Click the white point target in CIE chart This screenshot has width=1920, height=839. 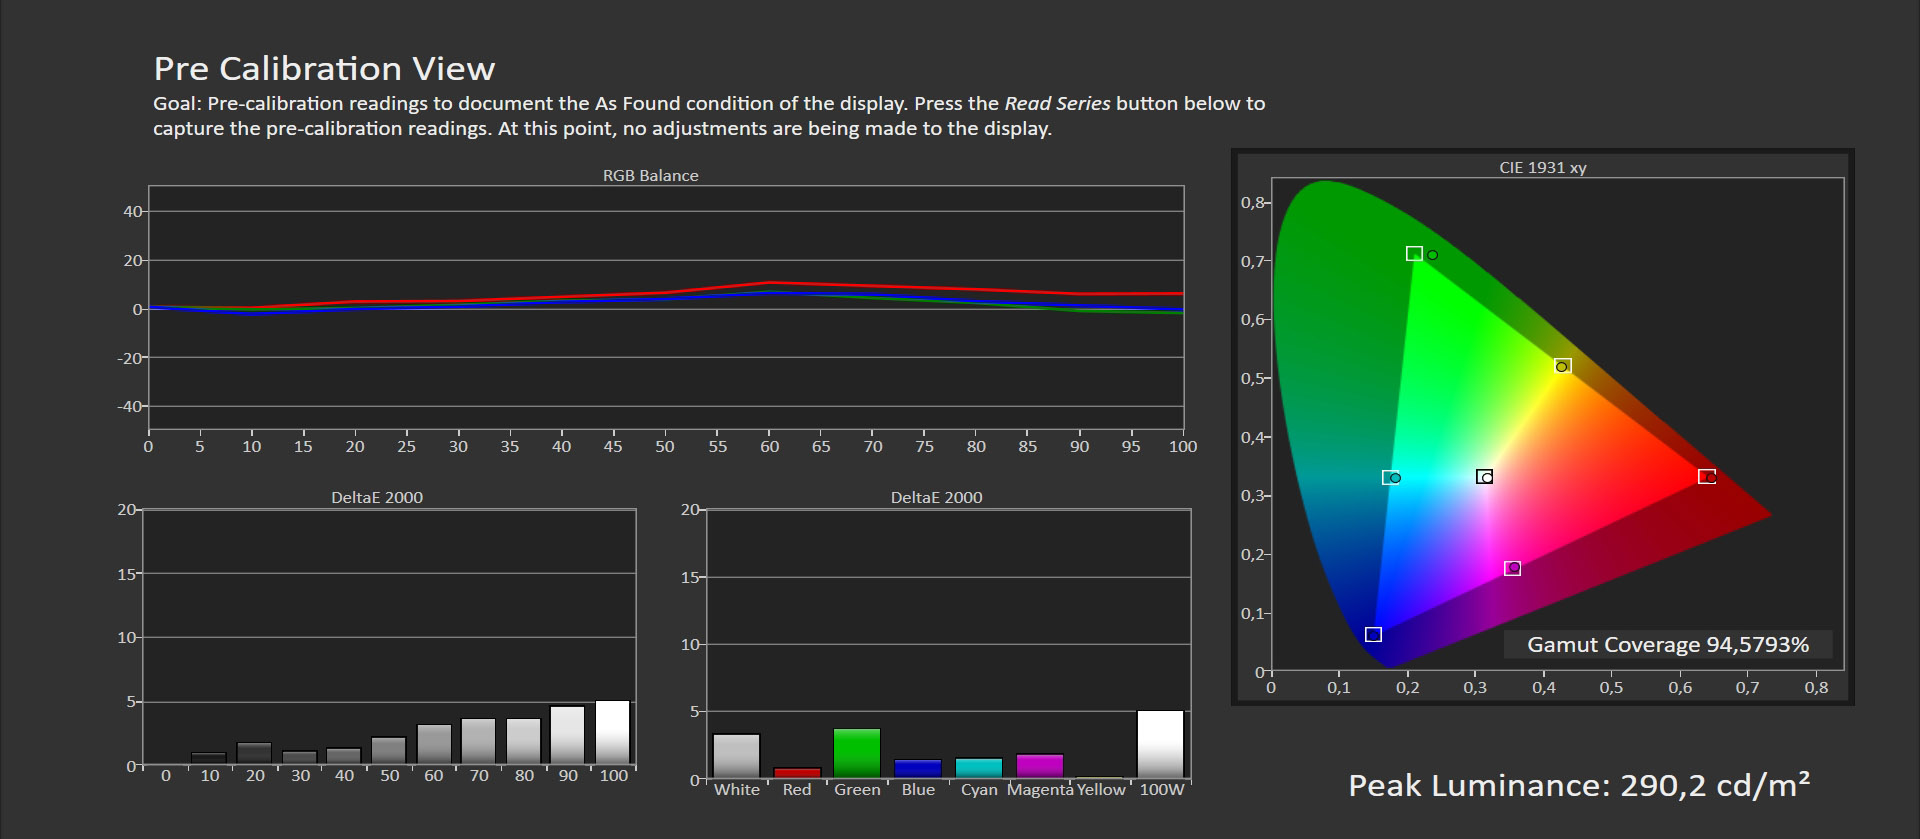coord(1484,477)
